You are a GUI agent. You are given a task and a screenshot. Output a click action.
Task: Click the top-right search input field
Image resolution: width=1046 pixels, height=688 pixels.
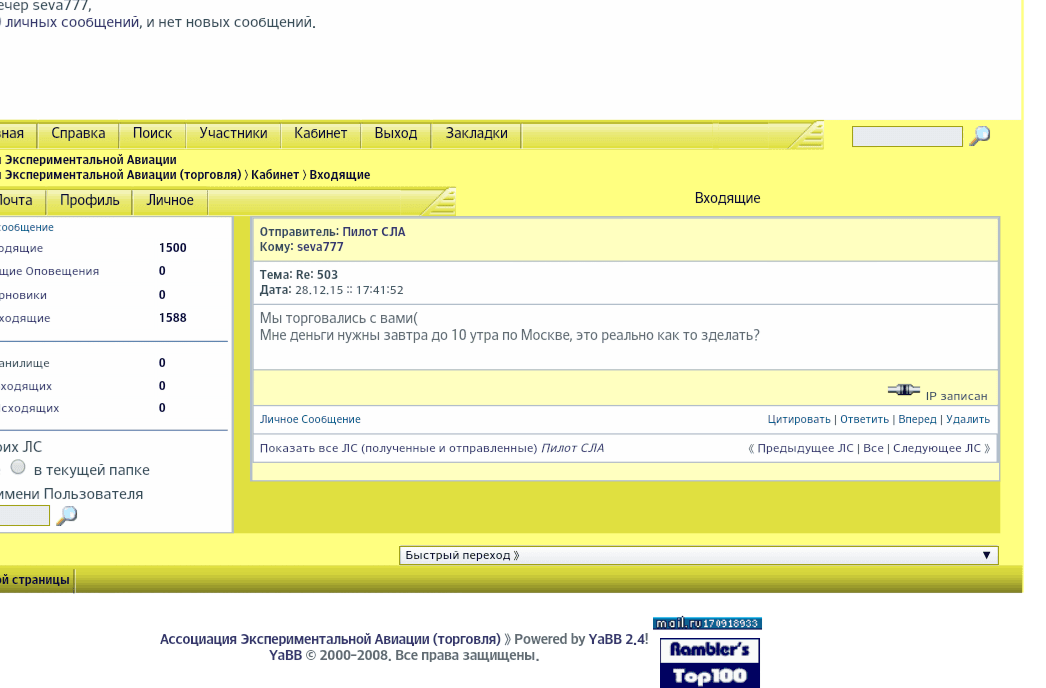906,137
